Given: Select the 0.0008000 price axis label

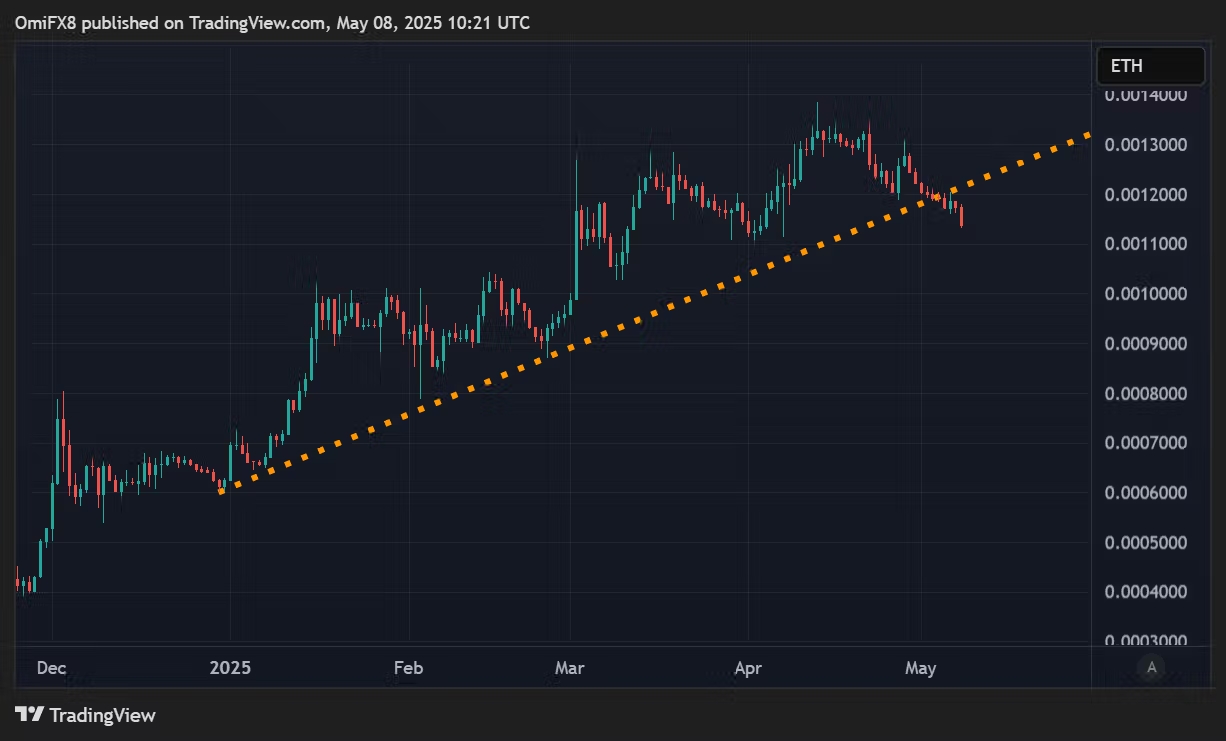Looking at the screenshot, I should [x=1145, y=393].
